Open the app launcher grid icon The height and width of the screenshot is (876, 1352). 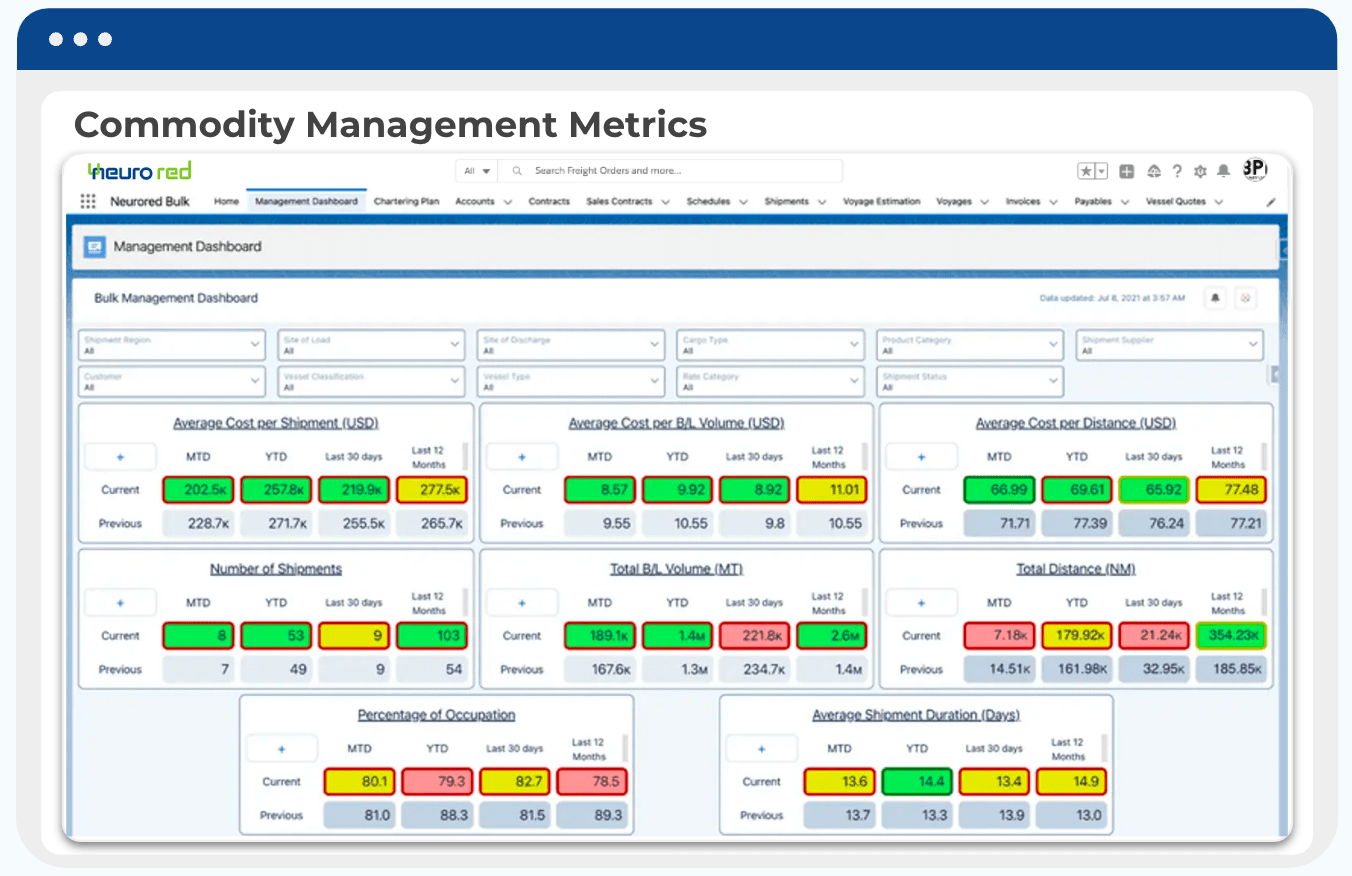point(88,201)
